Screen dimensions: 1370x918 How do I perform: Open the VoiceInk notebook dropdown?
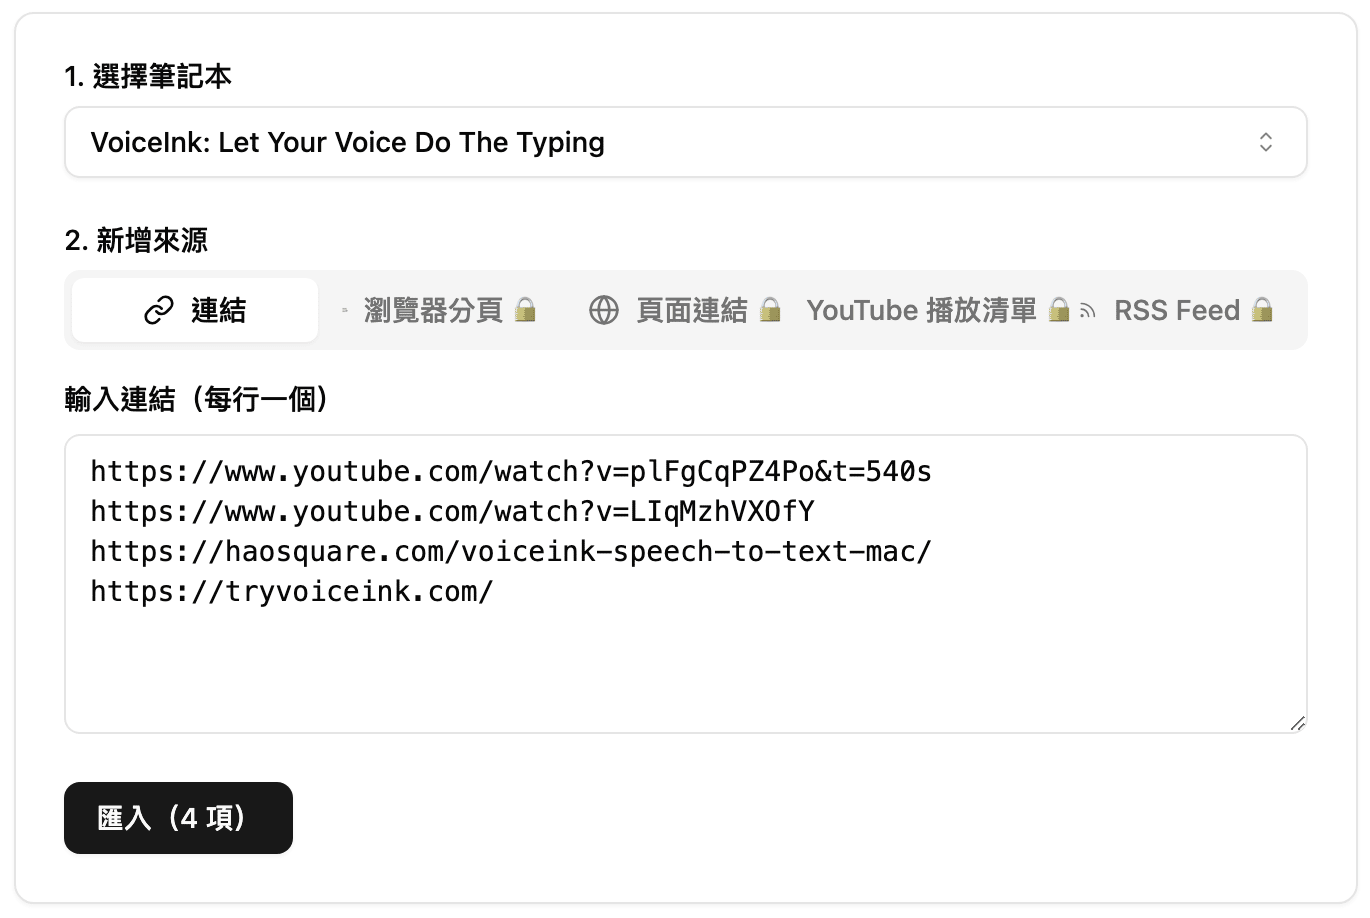point(685,142)
